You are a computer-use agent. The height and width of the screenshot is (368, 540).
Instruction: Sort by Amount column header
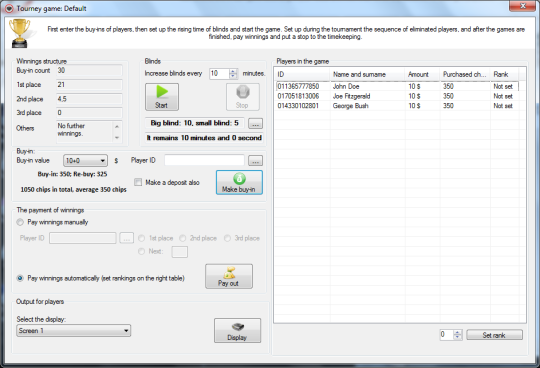pos(422,74)
